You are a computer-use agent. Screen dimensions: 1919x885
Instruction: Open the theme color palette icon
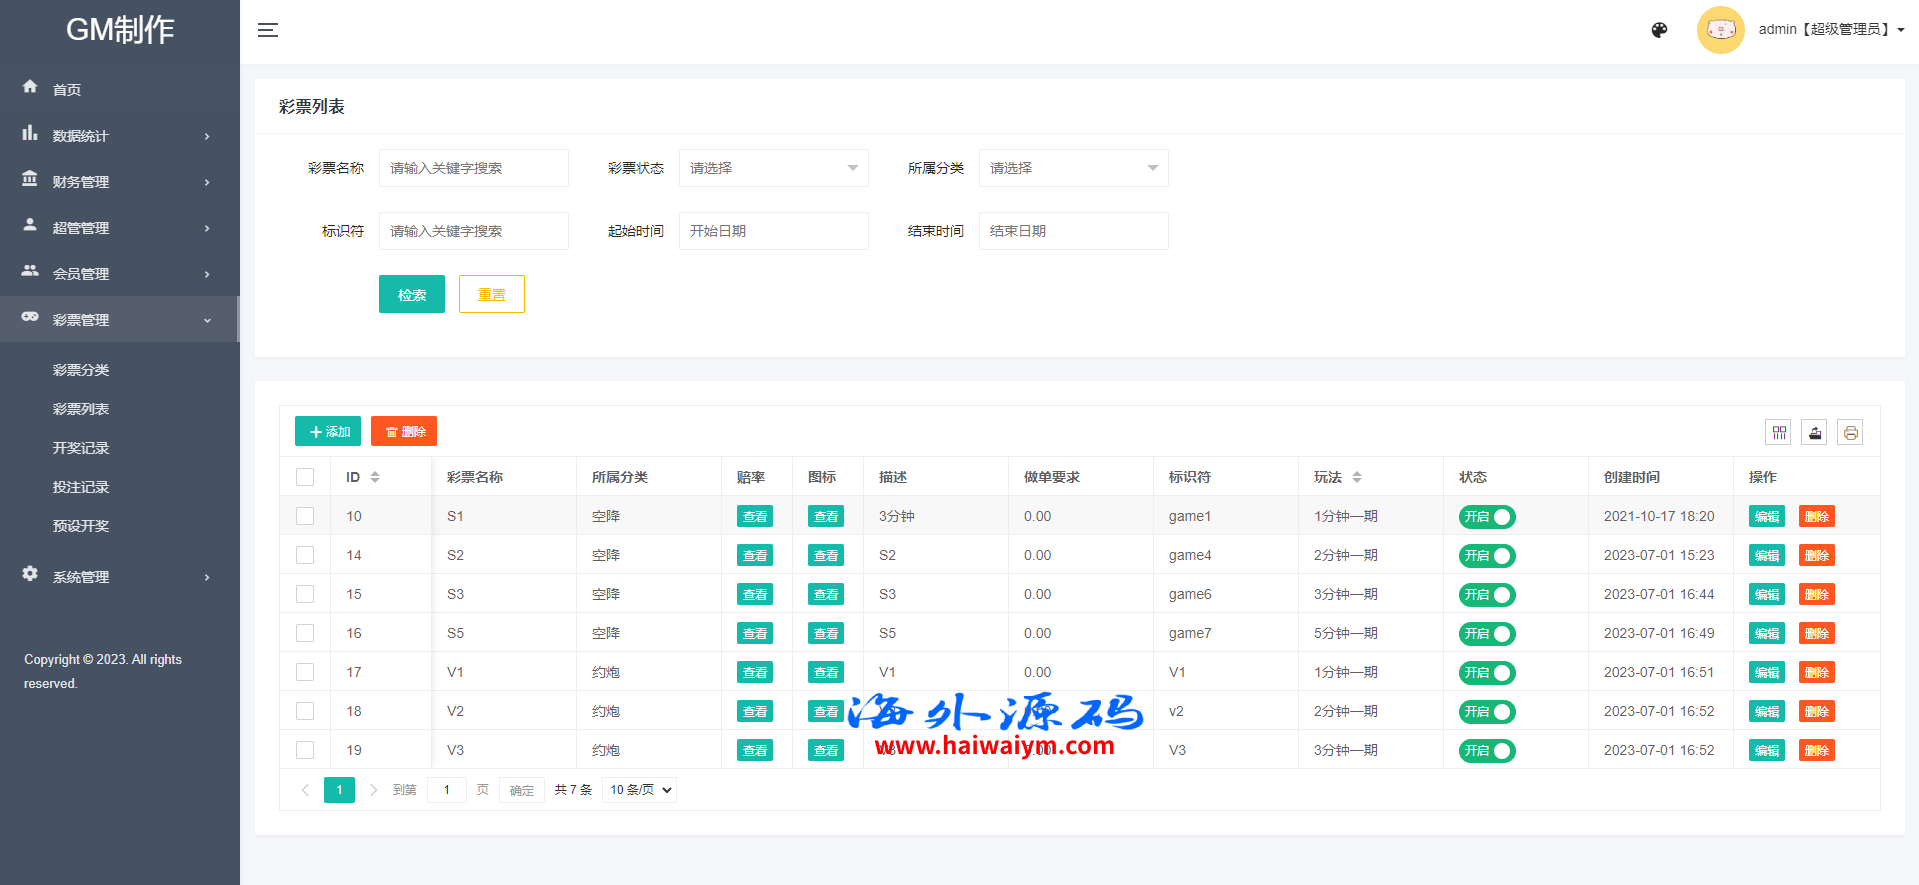[x=1659, y=30]
